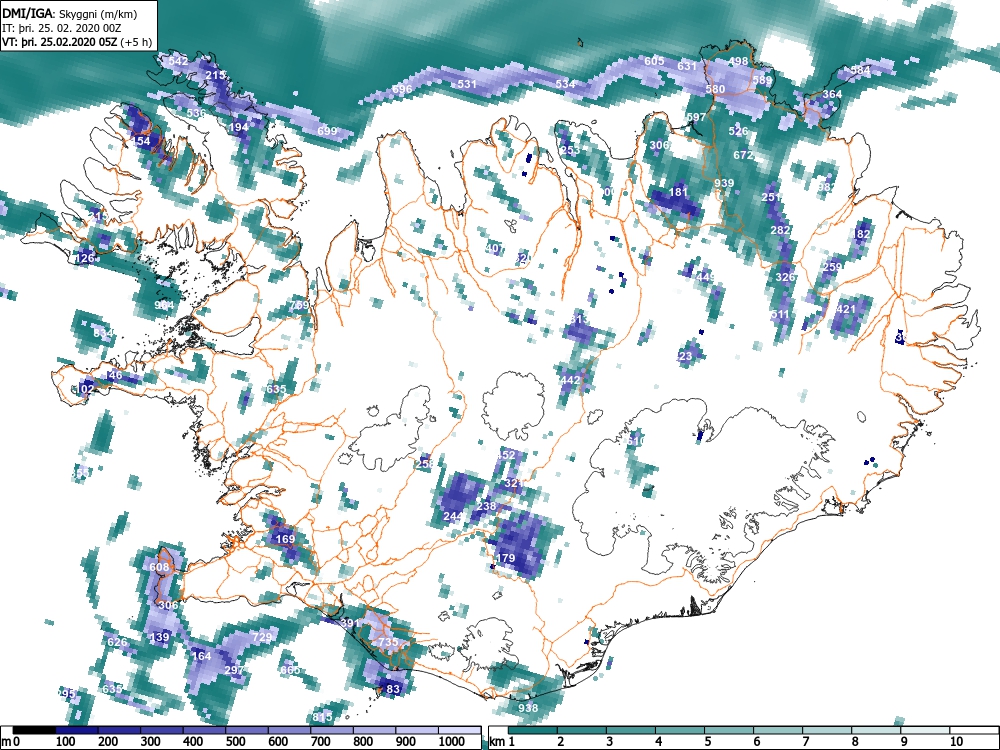Viewport: 1000px width, 750px height.
Task: Click the map value '326'
Action: pyautogui.click(x=785, y=277)
